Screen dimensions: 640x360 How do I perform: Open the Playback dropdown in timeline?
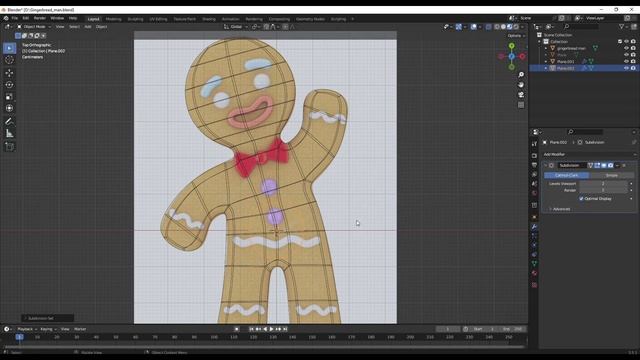click(27, 329)
